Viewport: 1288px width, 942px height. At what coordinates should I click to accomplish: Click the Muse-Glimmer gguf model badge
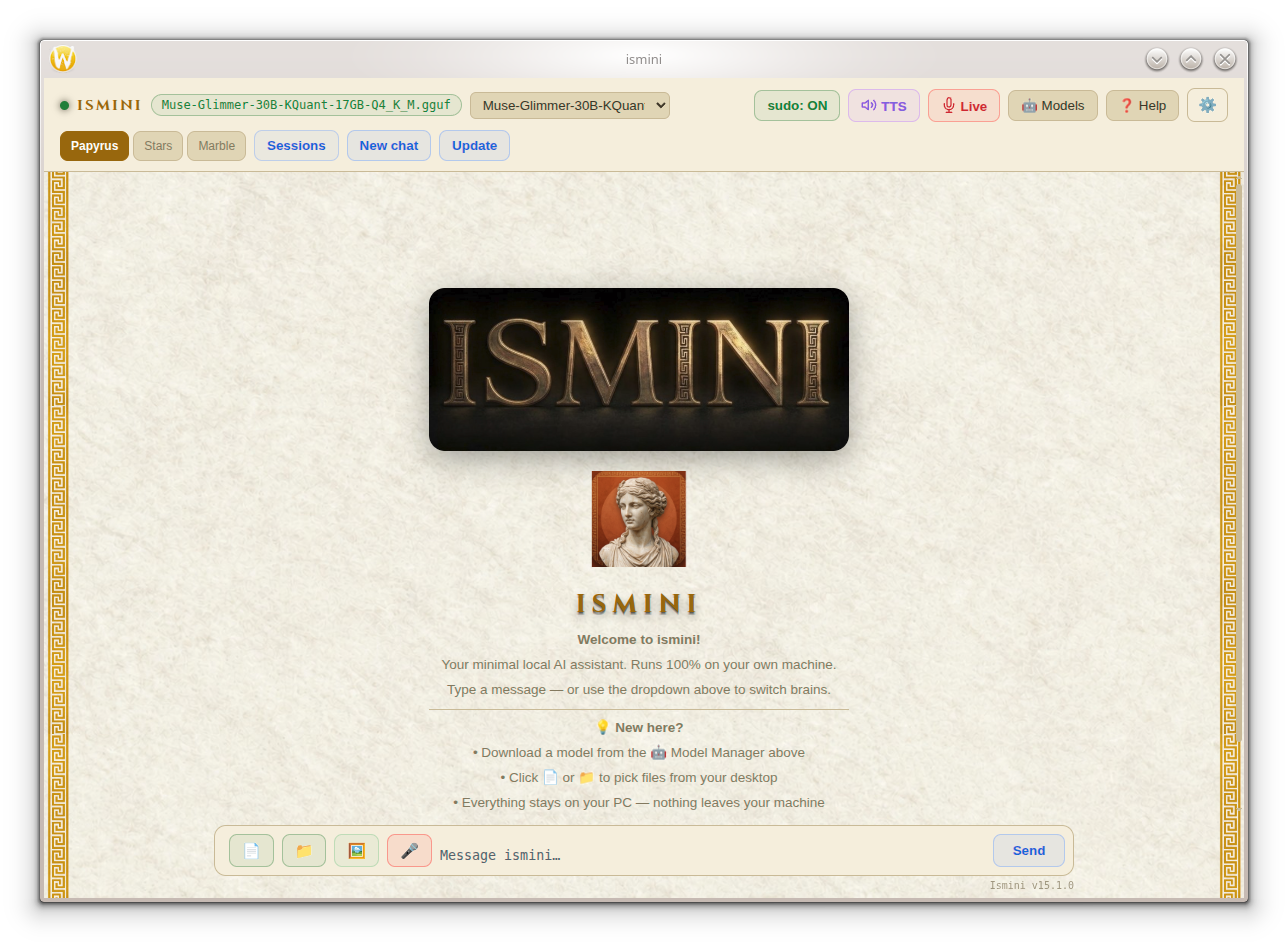tap(306, 105)
